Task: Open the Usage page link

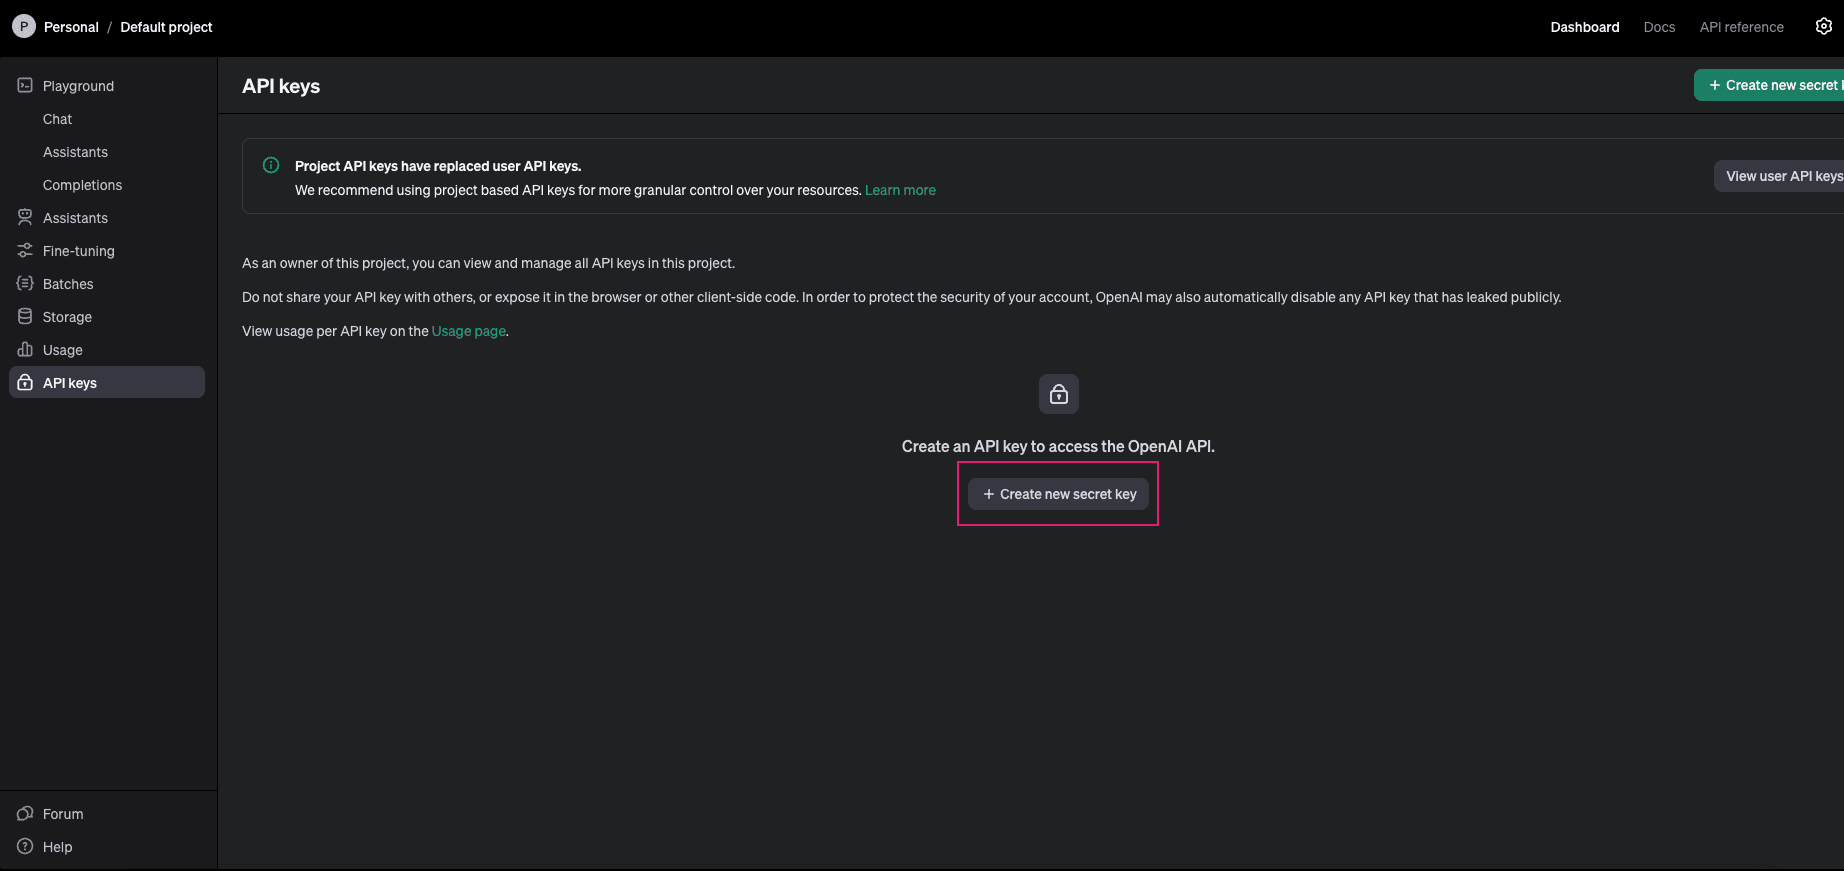Action: (468, 331)
